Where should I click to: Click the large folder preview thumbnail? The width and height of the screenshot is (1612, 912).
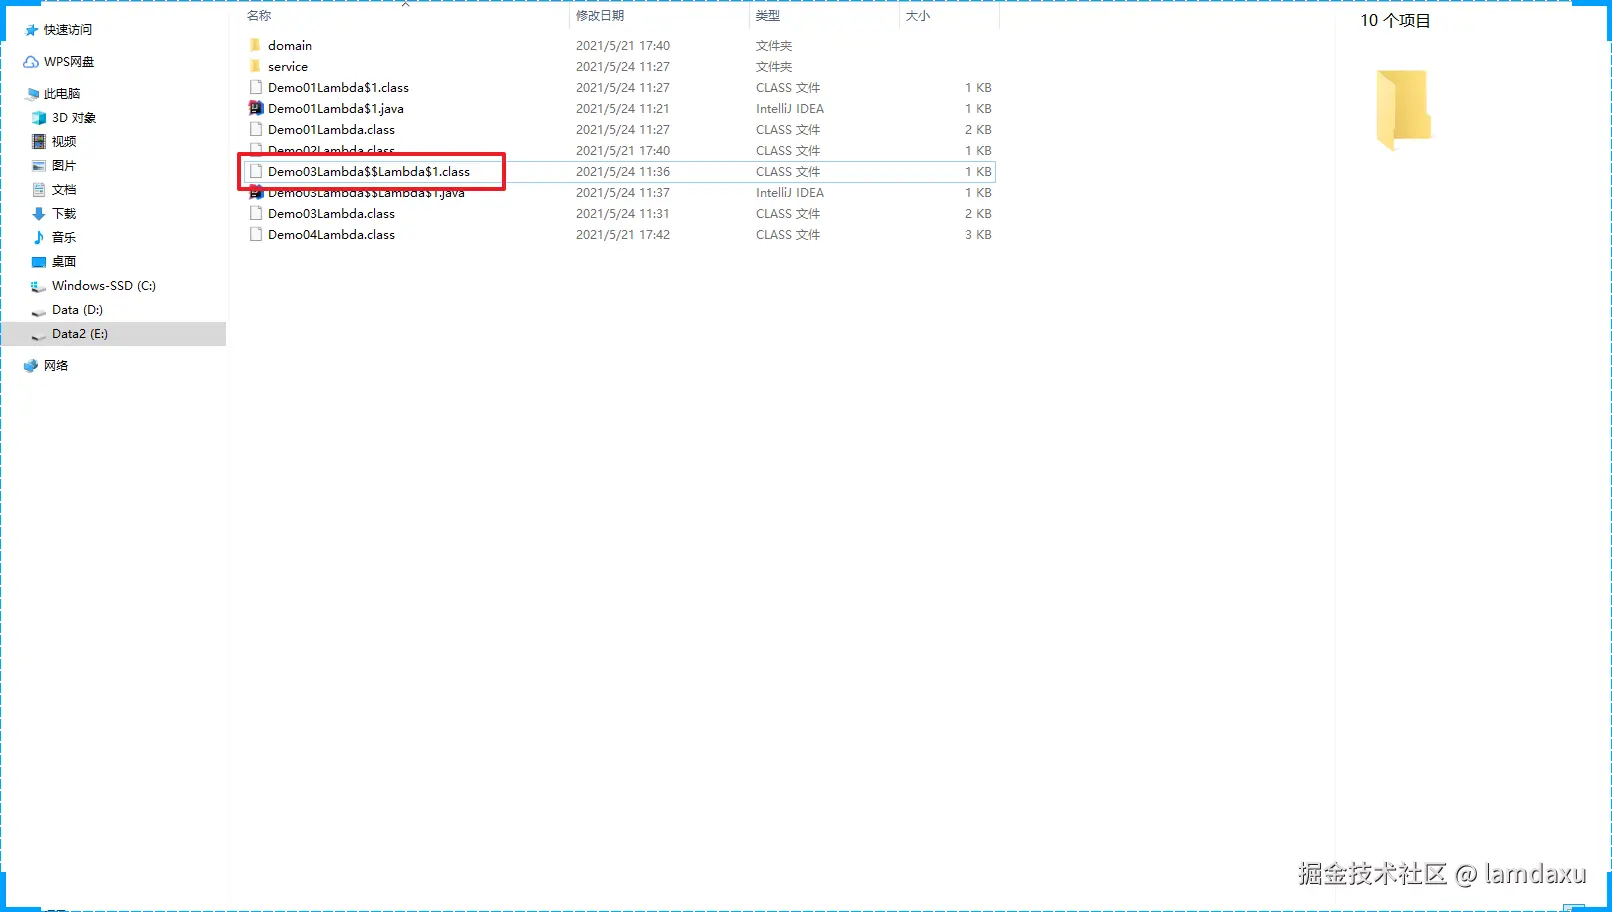pos(1403,110)
